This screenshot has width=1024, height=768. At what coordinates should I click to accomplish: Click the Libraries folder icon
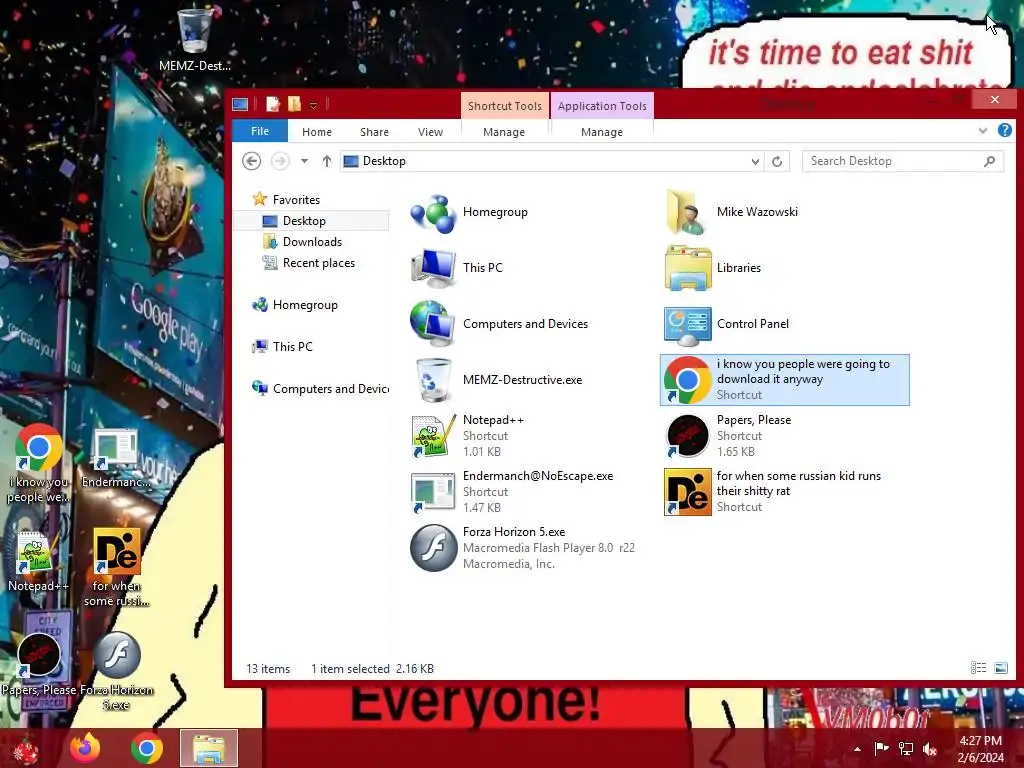coord(688,268)
